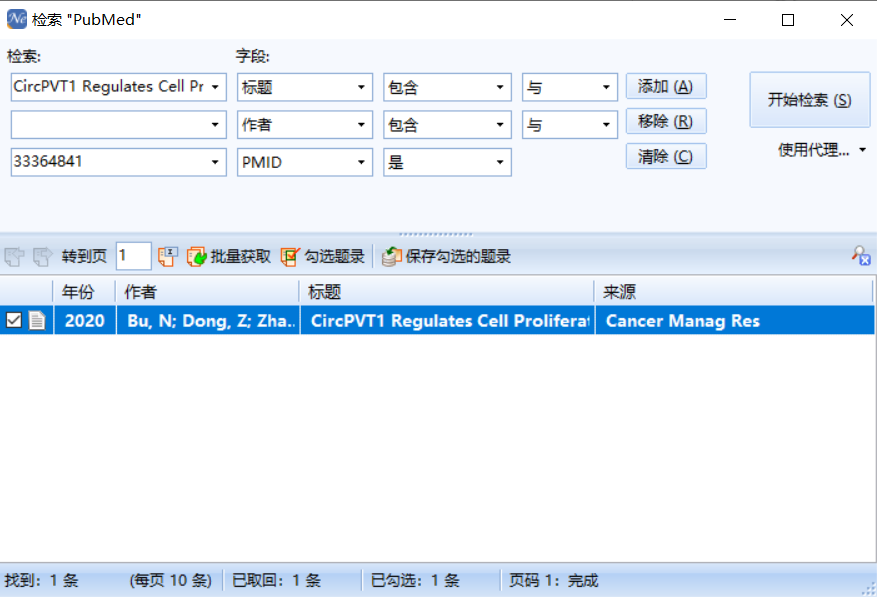Maximize the 检索 PubMed window
877x606 pixels.
click(x=788, y=20)
